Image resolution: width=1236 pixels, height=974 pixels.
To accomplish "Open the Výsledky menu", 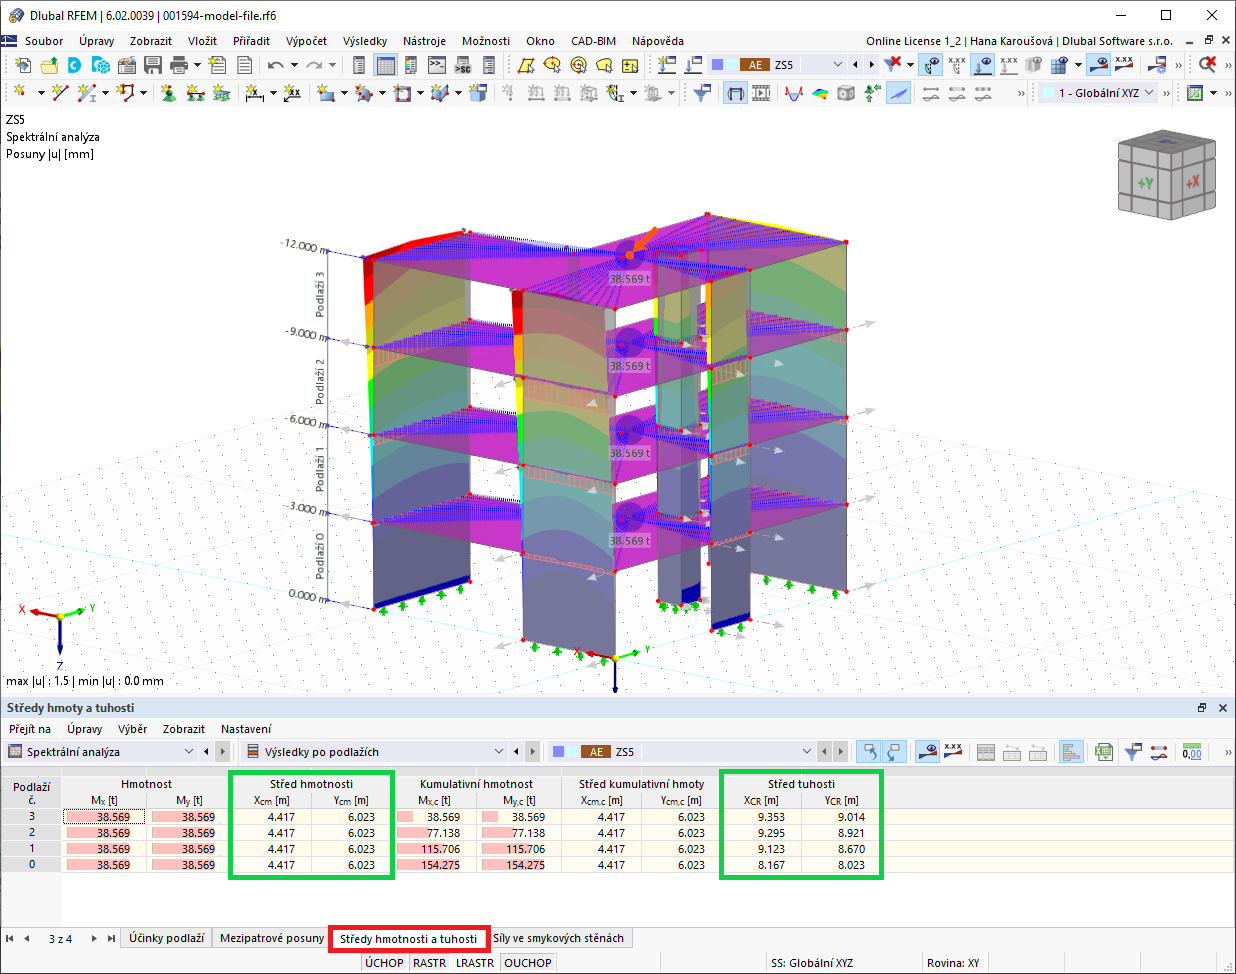I will [364, 41].
